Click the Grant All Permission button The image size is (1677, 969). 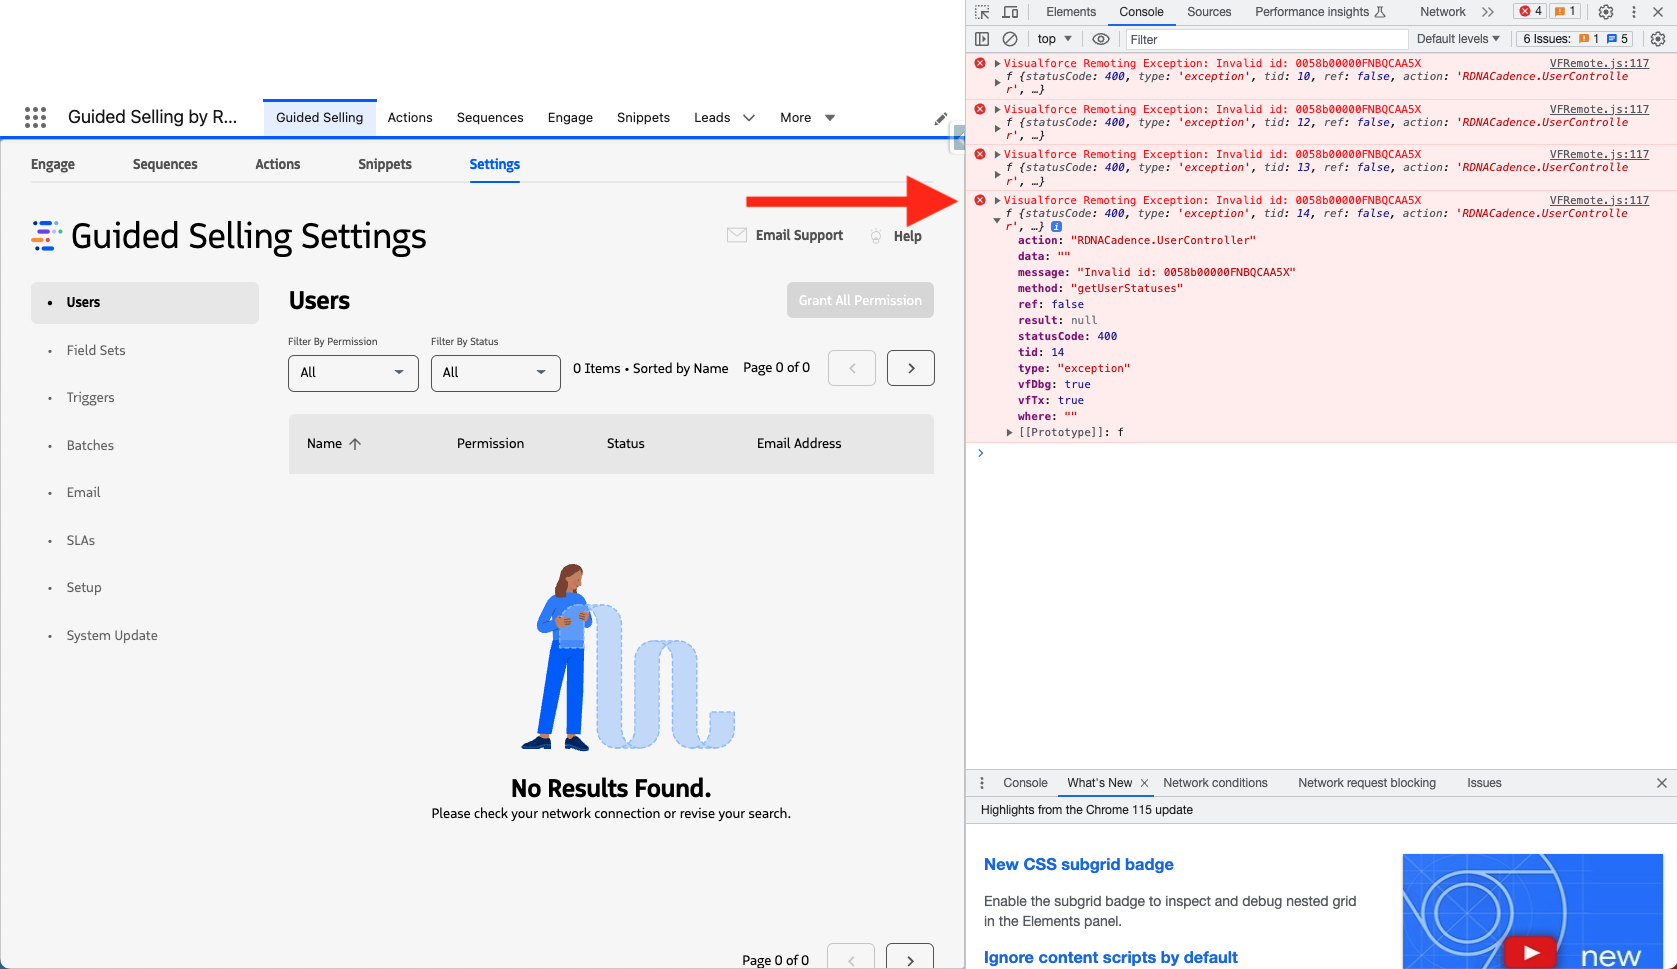tap(860, 300)
